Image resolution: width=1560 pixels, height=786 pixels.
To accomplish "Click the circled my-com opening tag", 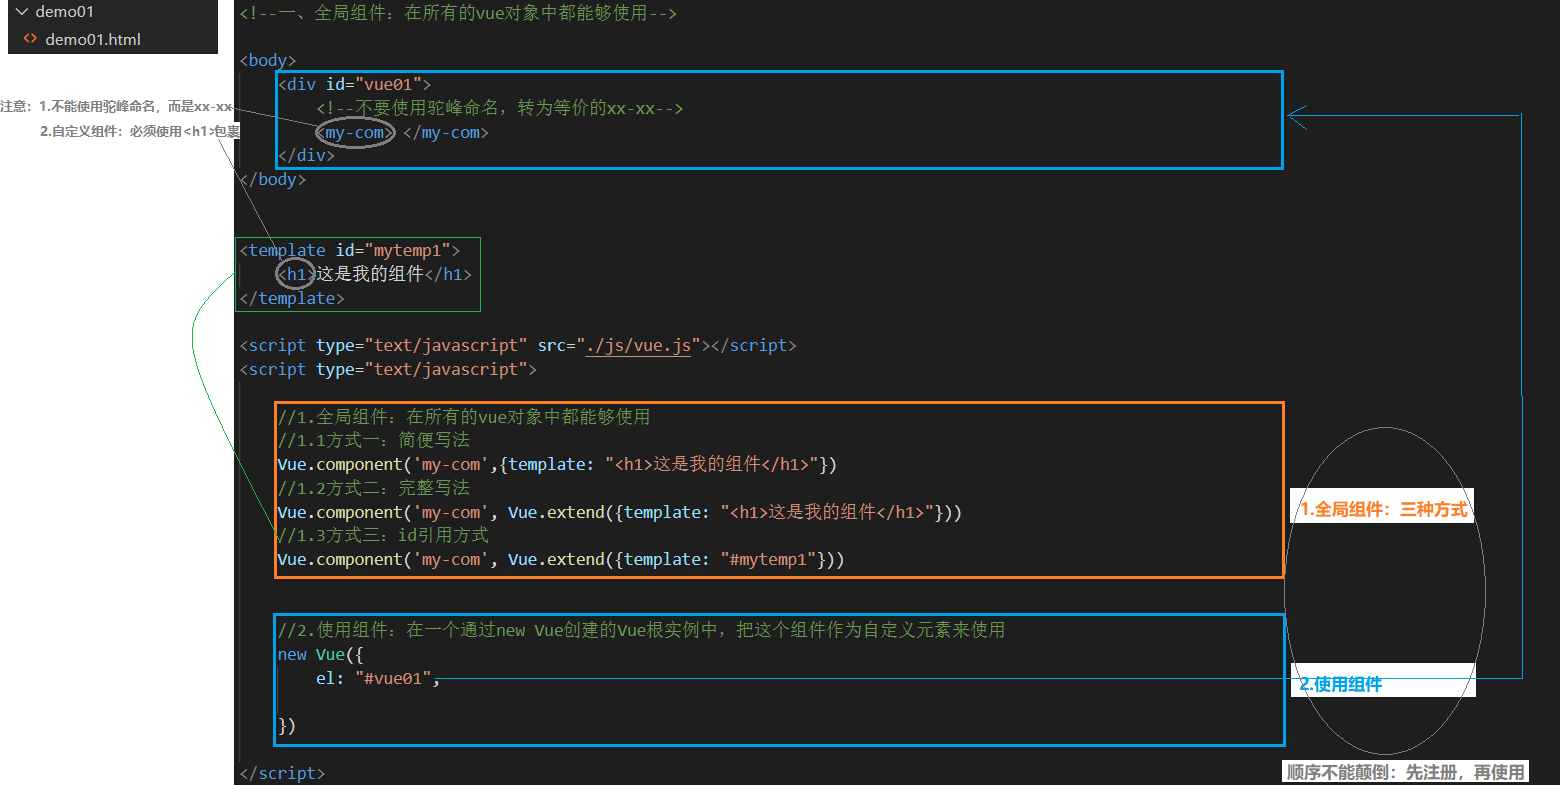I will click(355, 132).
